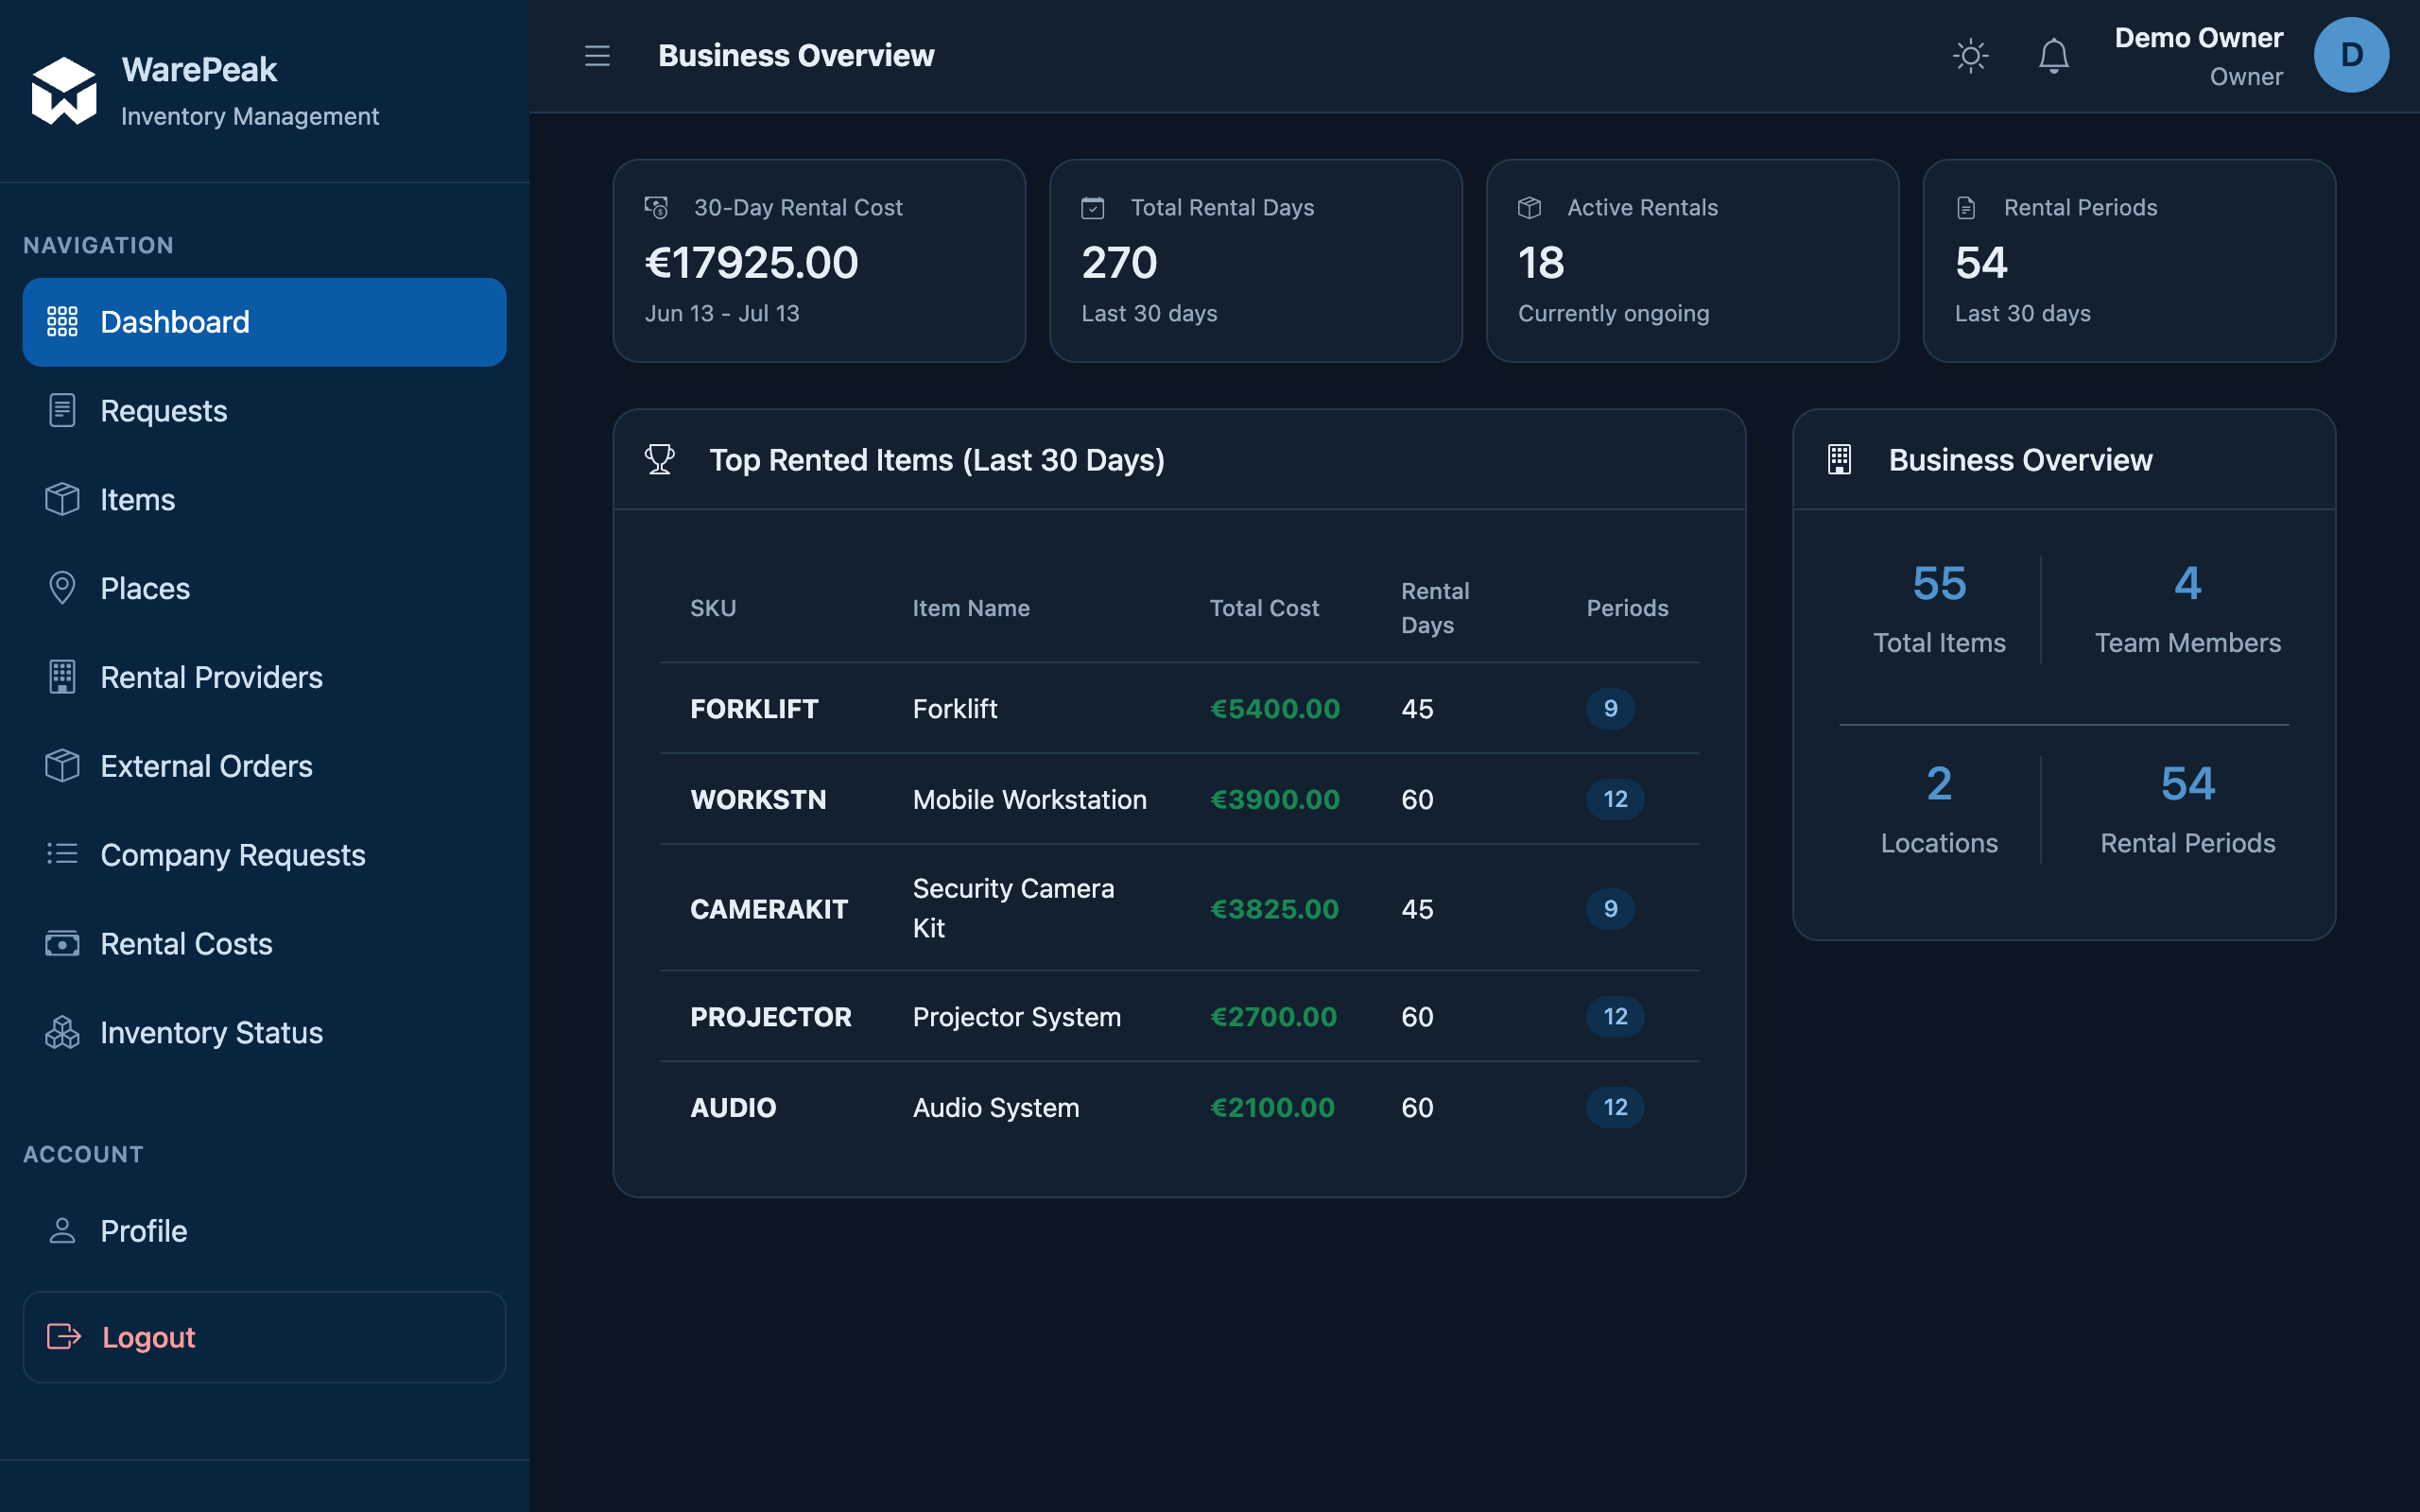Open the Dashboard page
The image size is (2420, 1512).
(264, 322)
